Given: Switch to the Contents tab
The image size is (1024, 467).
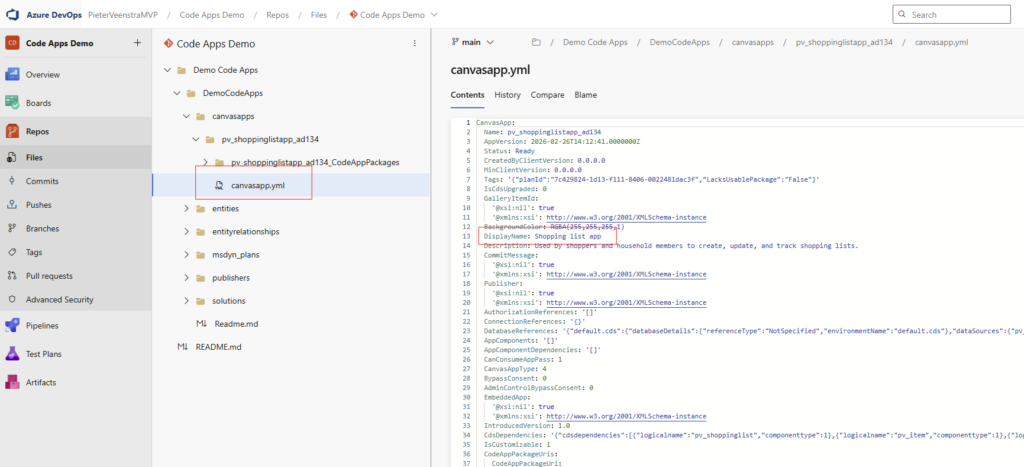Looking at the screenshot, I should coord(468,95).
